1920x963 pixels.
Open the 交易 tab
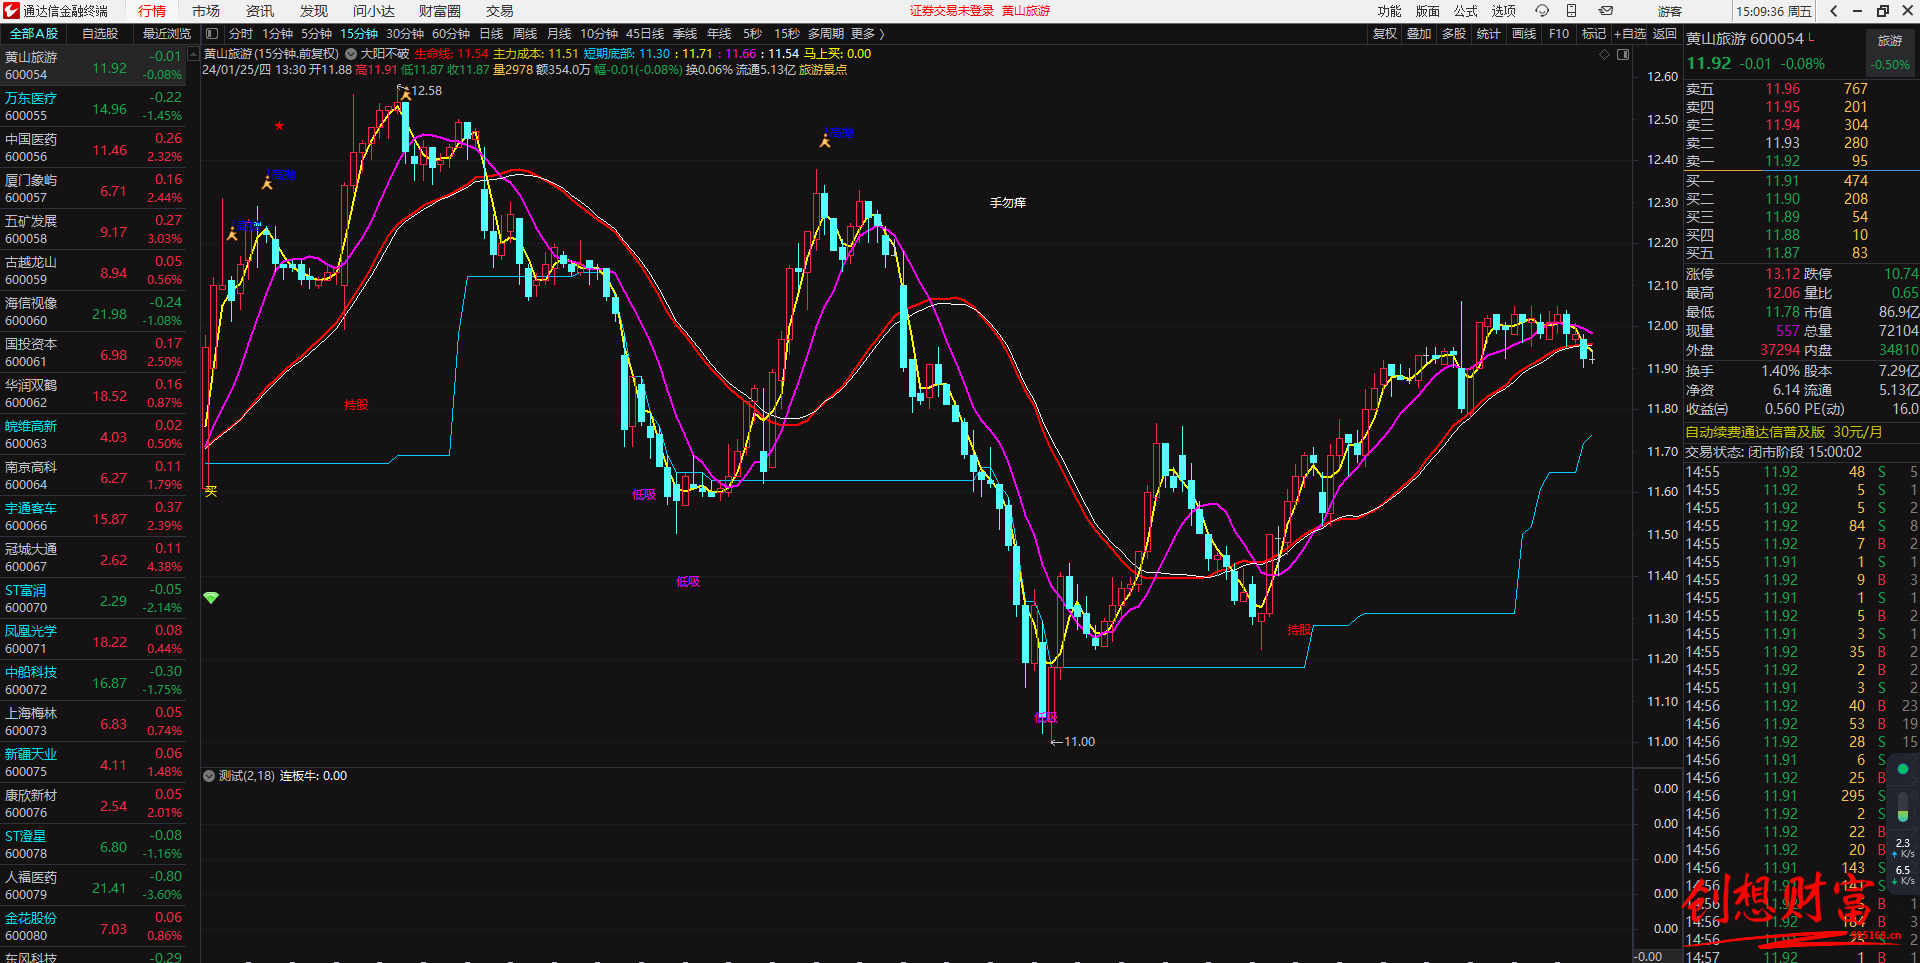500,11
